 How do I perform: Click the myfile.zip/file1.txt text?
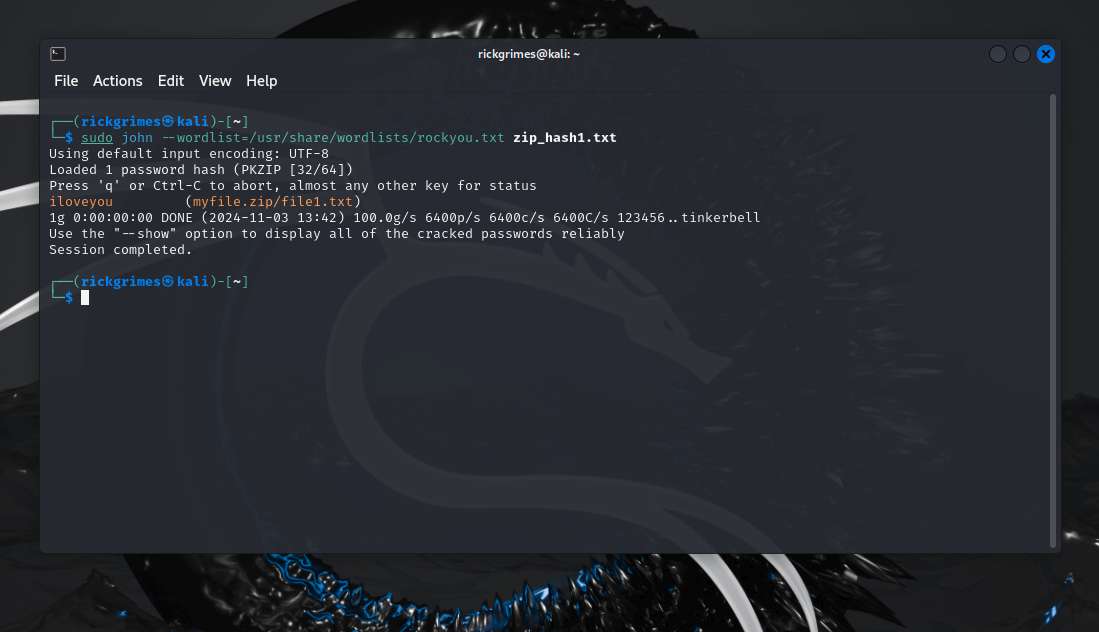(273, 202)
